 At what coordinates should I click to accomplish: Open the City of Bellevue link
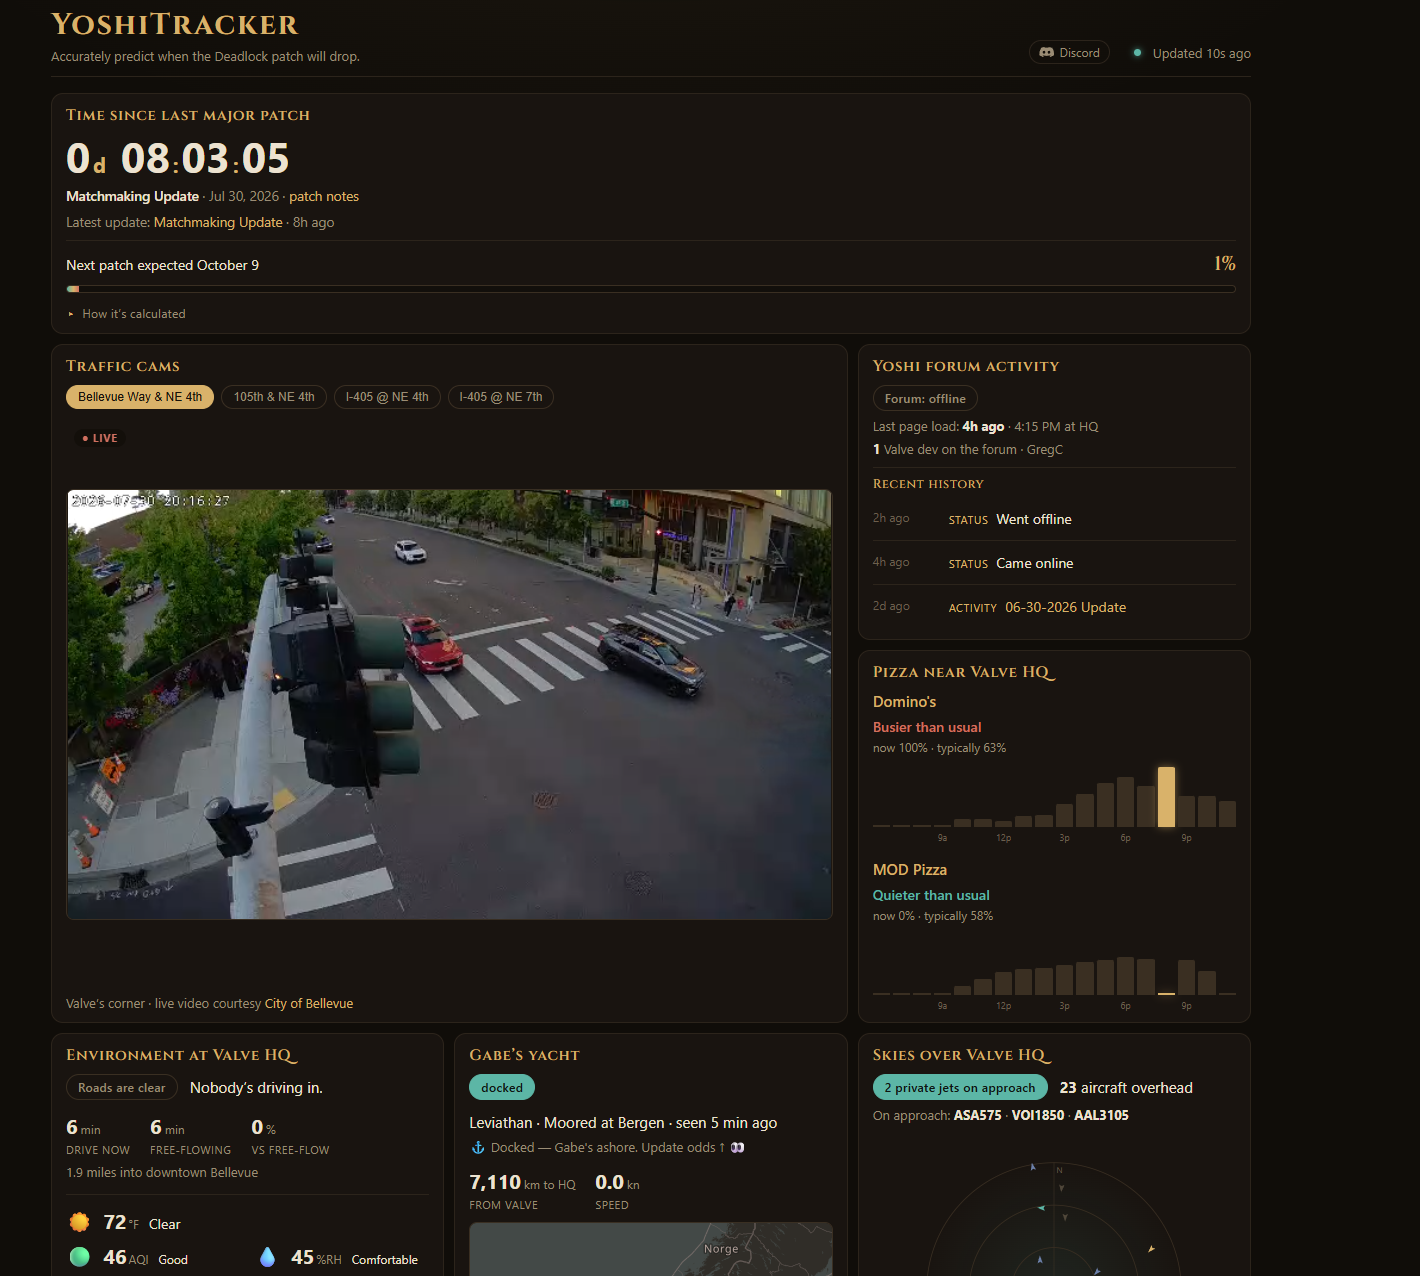coord(309,1004)
